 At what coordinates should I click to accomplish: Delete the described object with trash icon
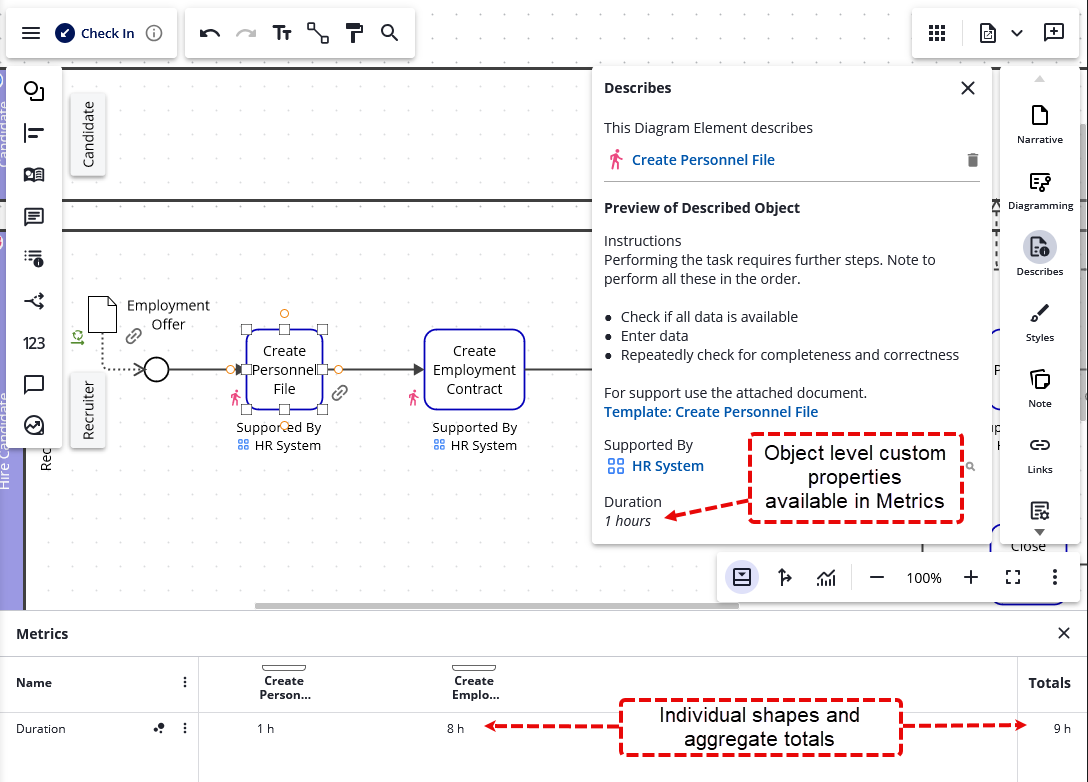point(972,160)
